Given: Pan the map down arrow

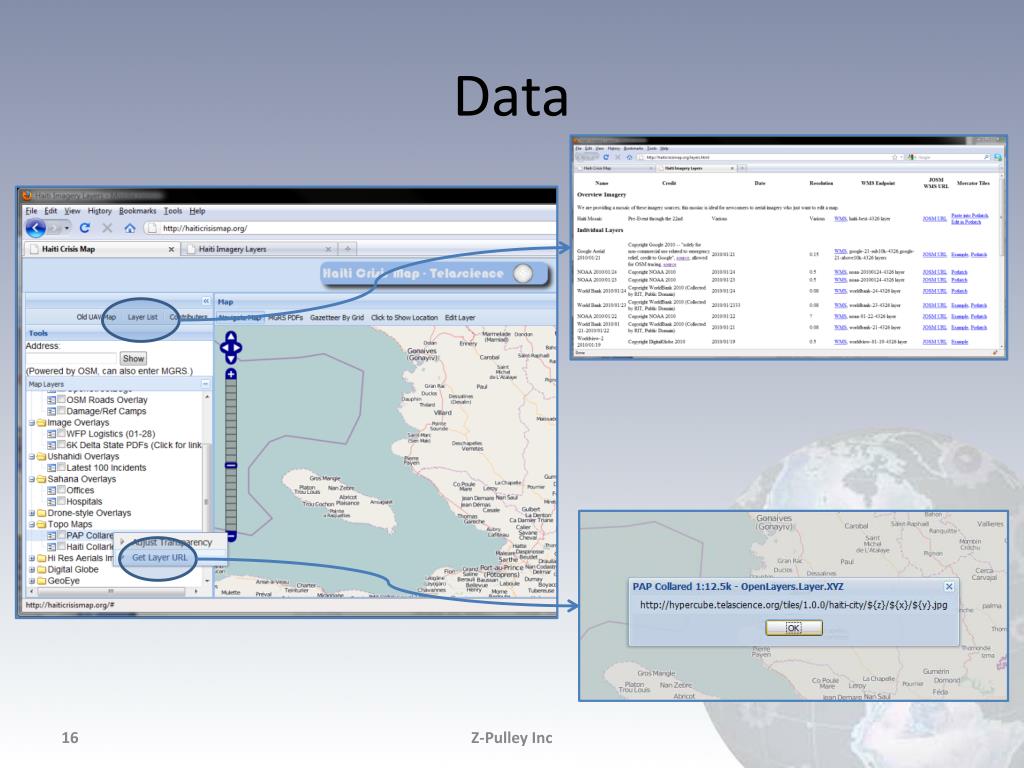Looking at the screenshot, I should (x=231, y=359).
